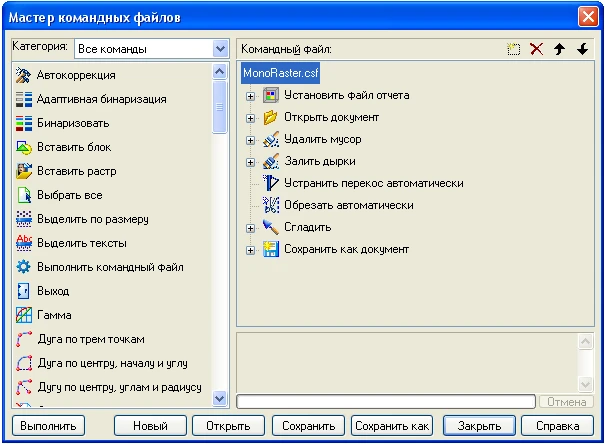Click the progress bar next to Отмена
Screen dimensions: 605x444
tap(386, 402)
